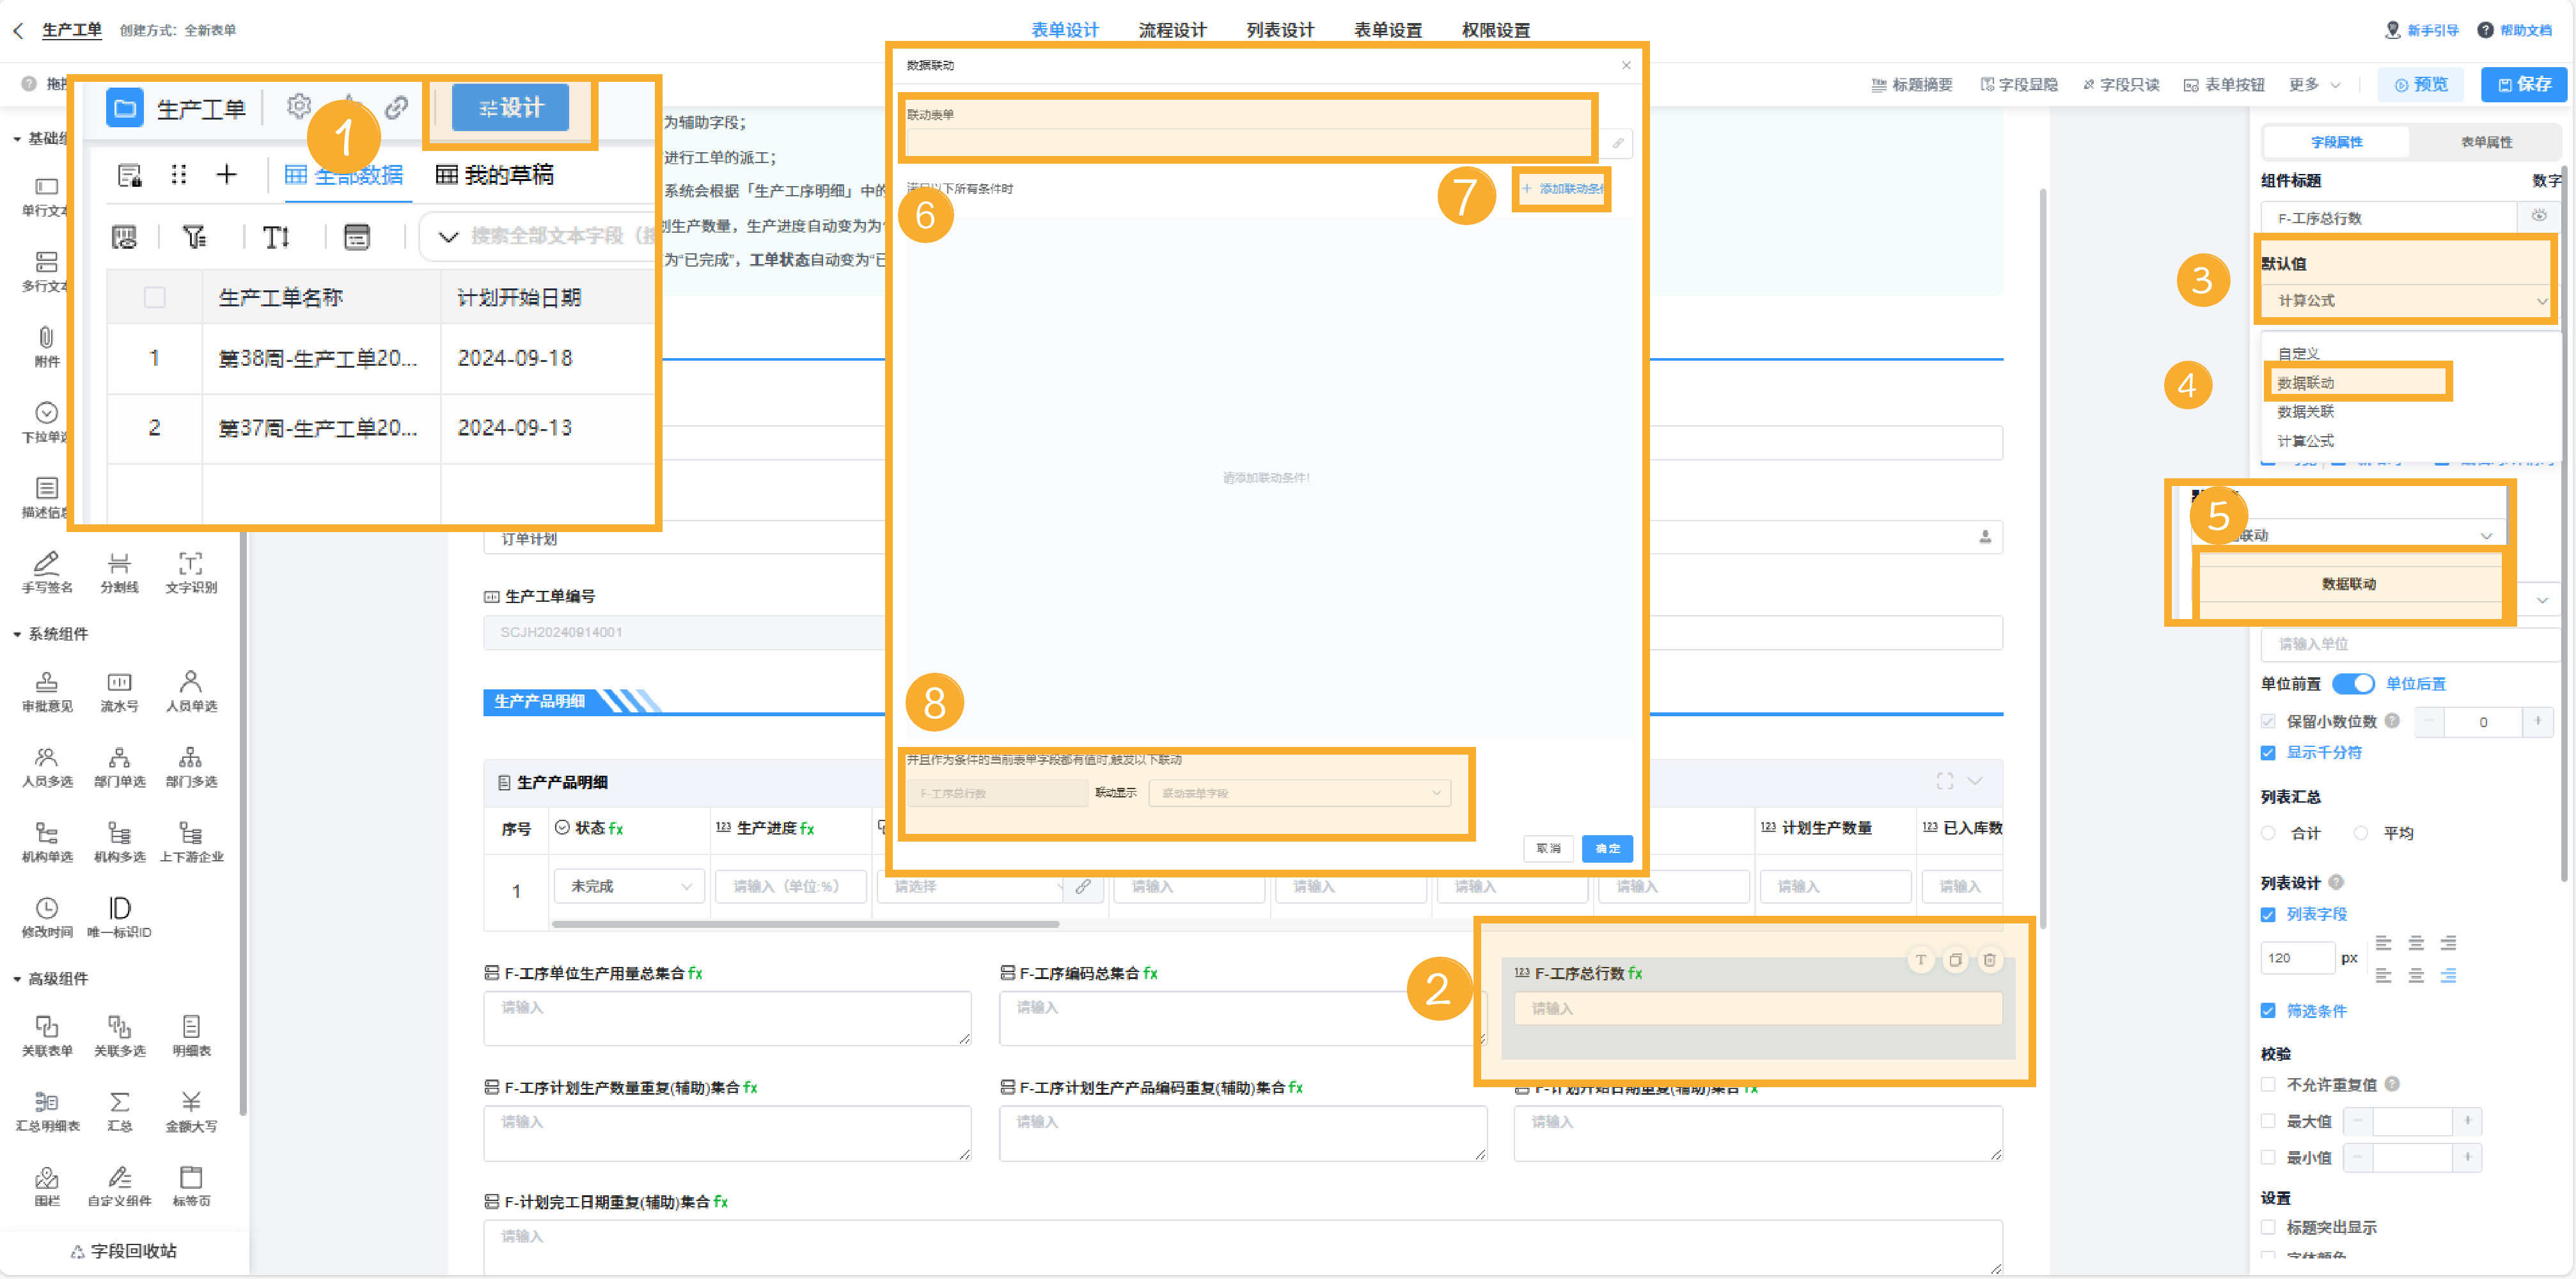Open the 字段回收站 field recycle bin
The height and width of the screenshot is (1279, 2576).
coord(124,1251)
